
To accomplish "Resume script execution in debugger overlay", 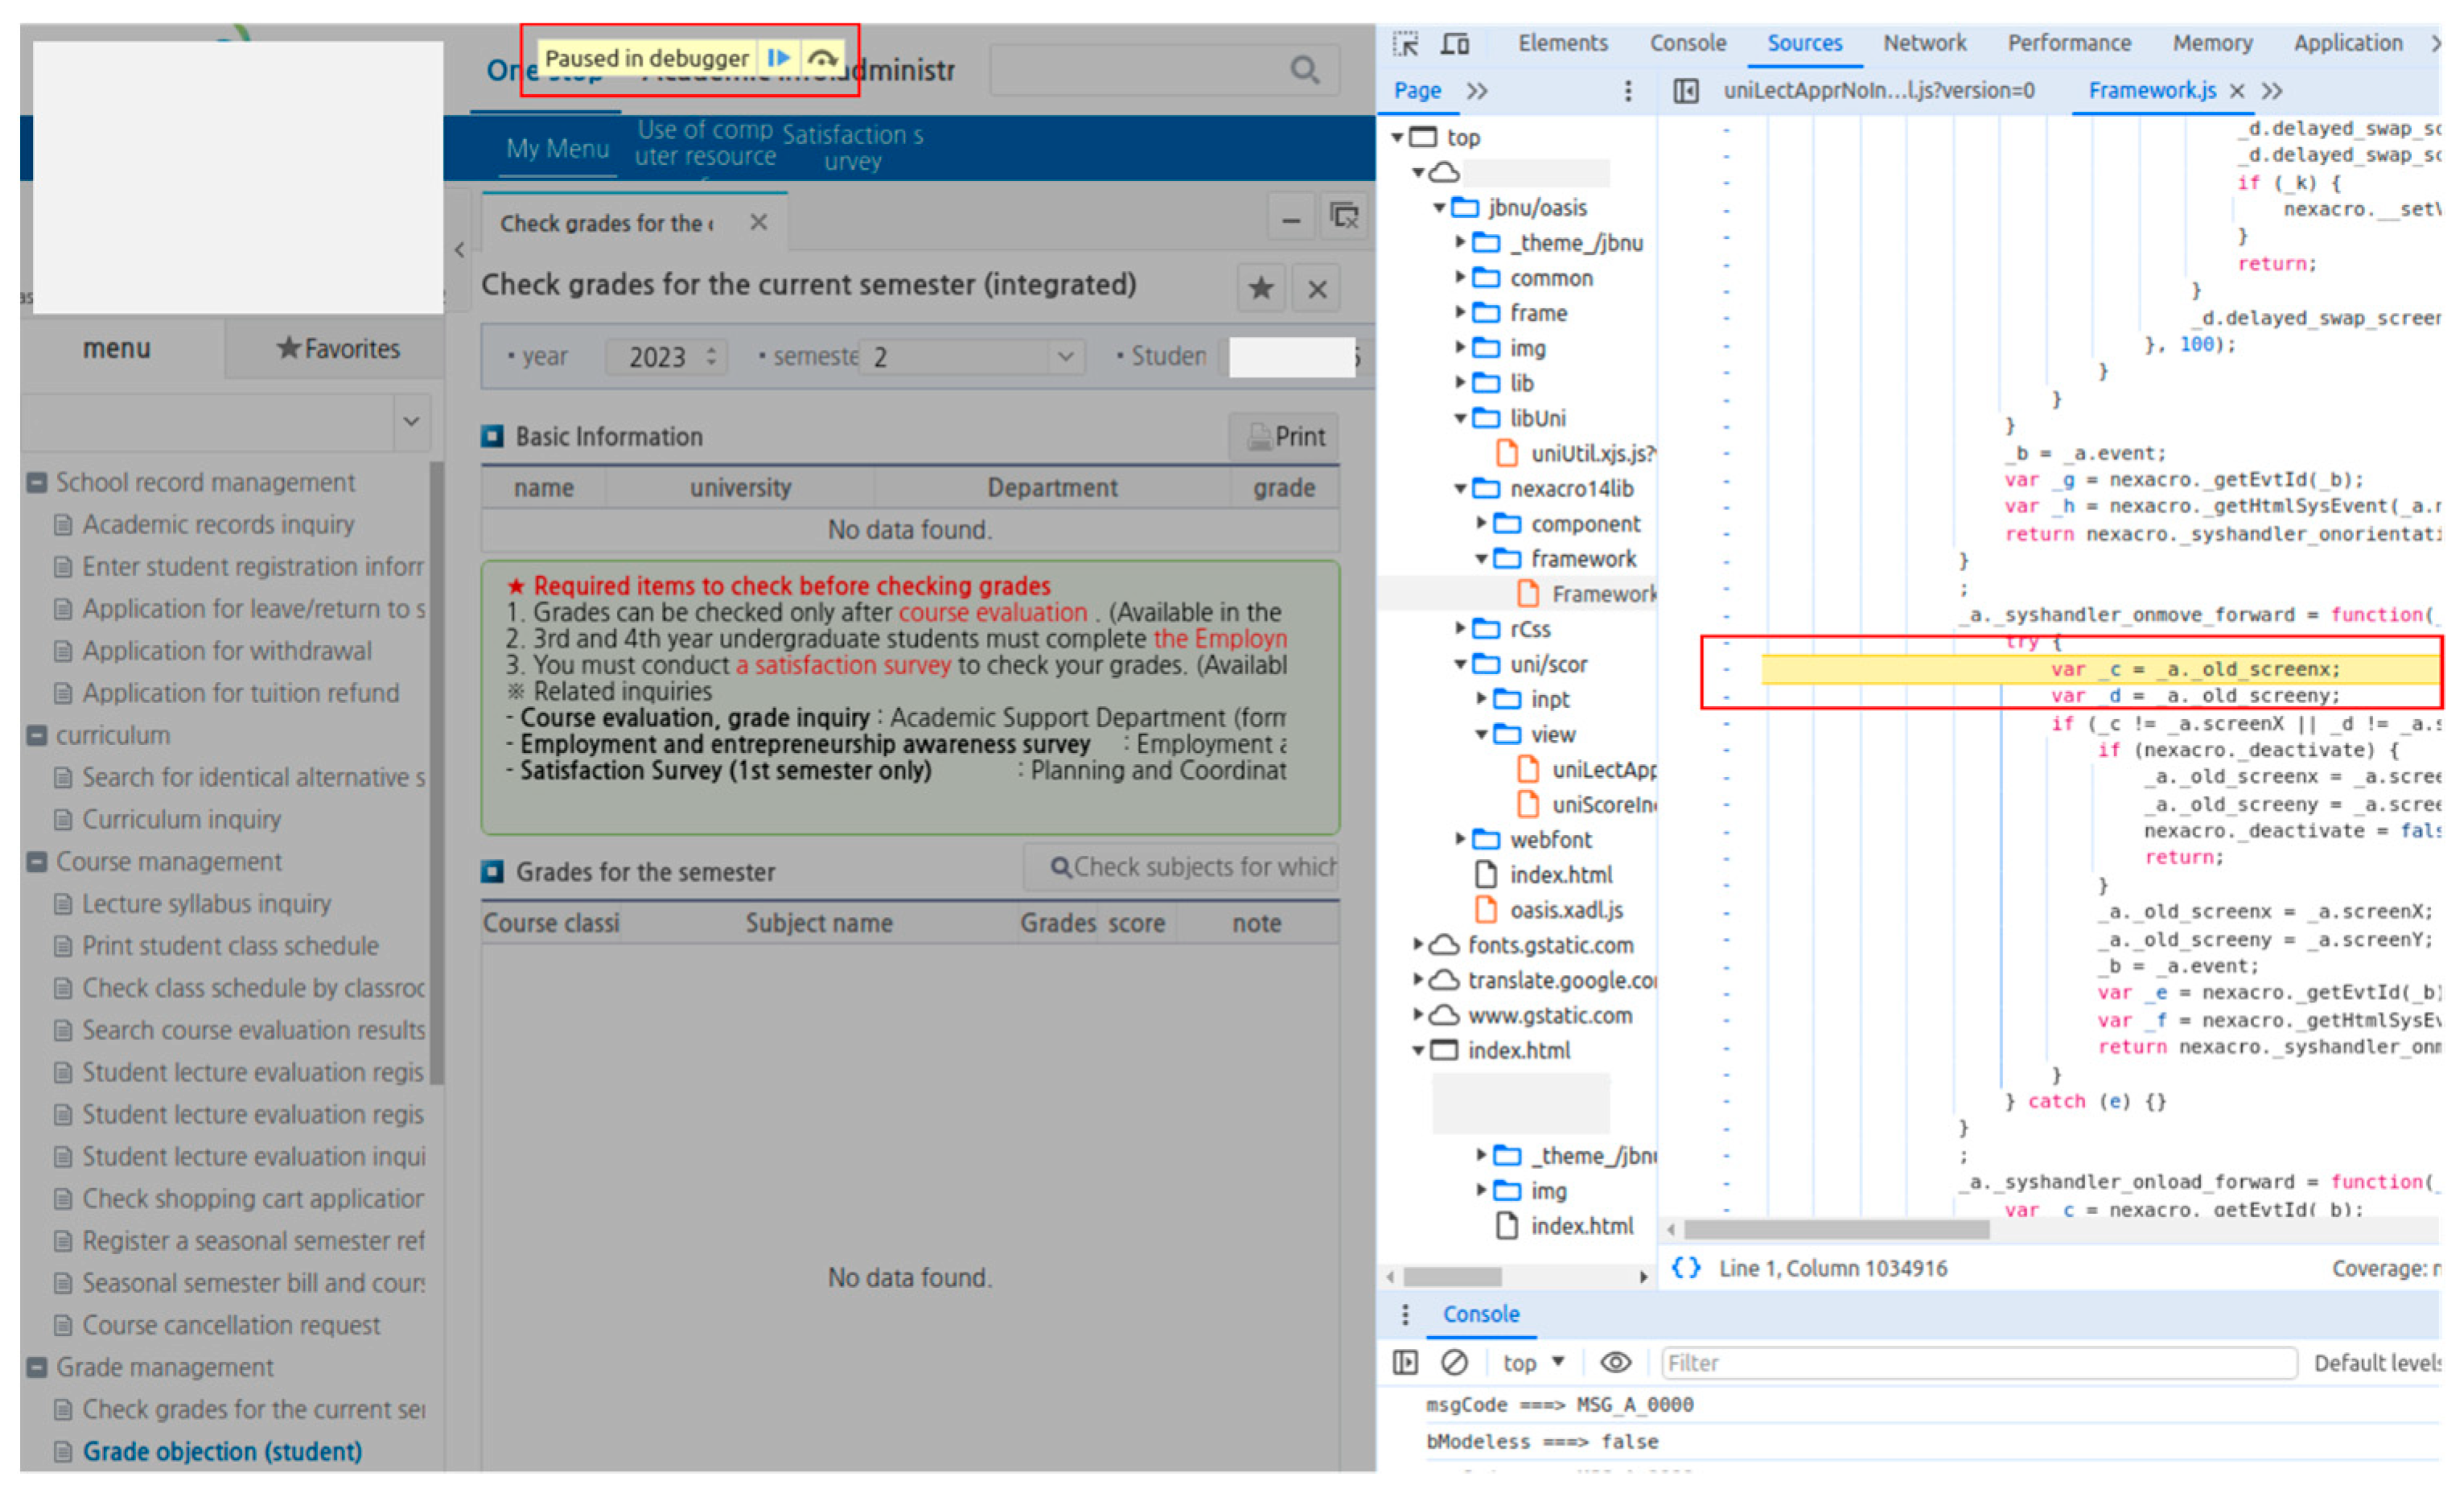I will (779, 58).
